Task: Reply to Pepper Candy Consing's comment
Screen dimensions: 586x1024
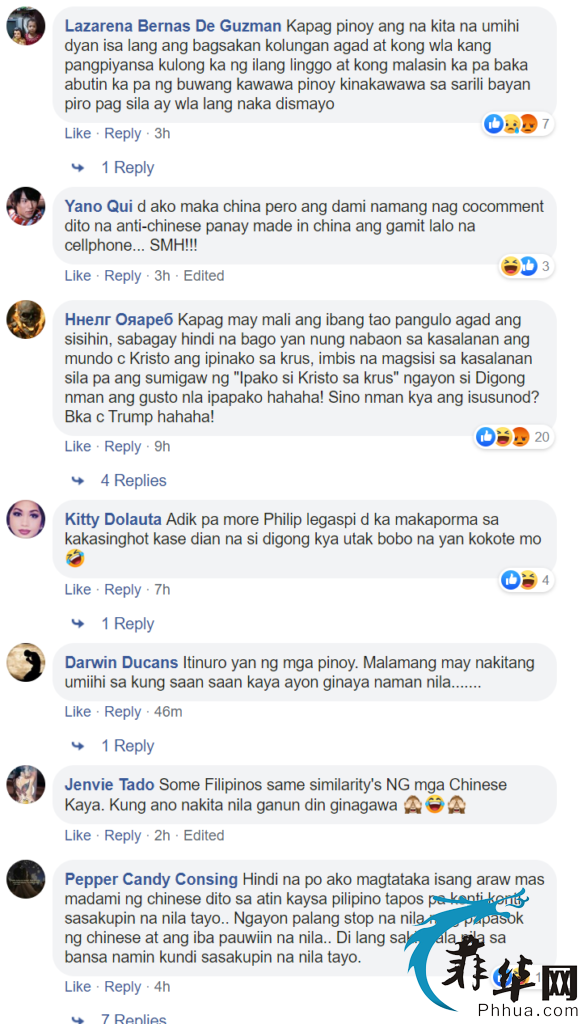Action: (123, 987)
